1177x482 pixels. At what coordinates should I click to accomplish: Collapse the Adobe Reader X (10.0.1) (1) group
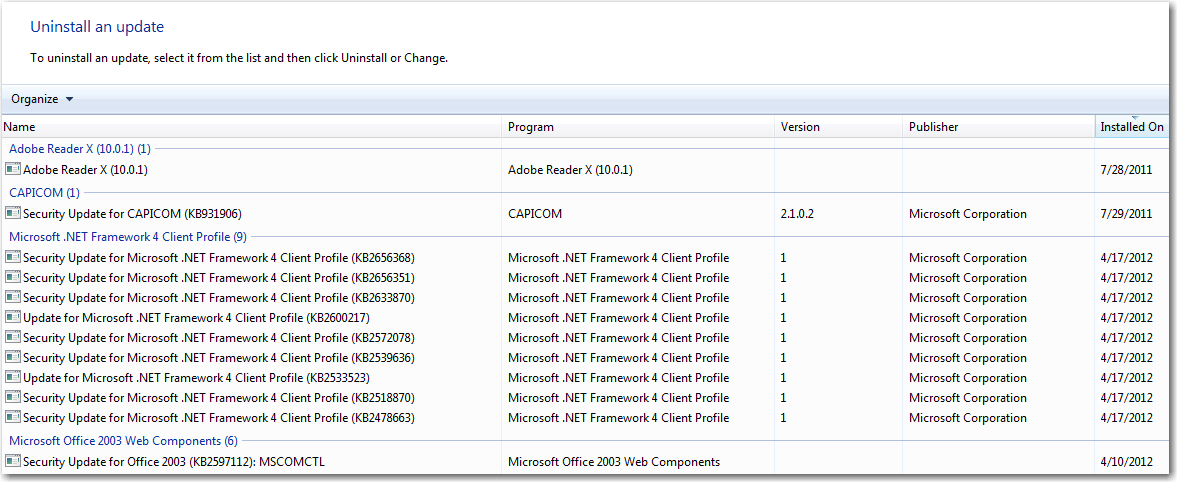pos(80,149)
